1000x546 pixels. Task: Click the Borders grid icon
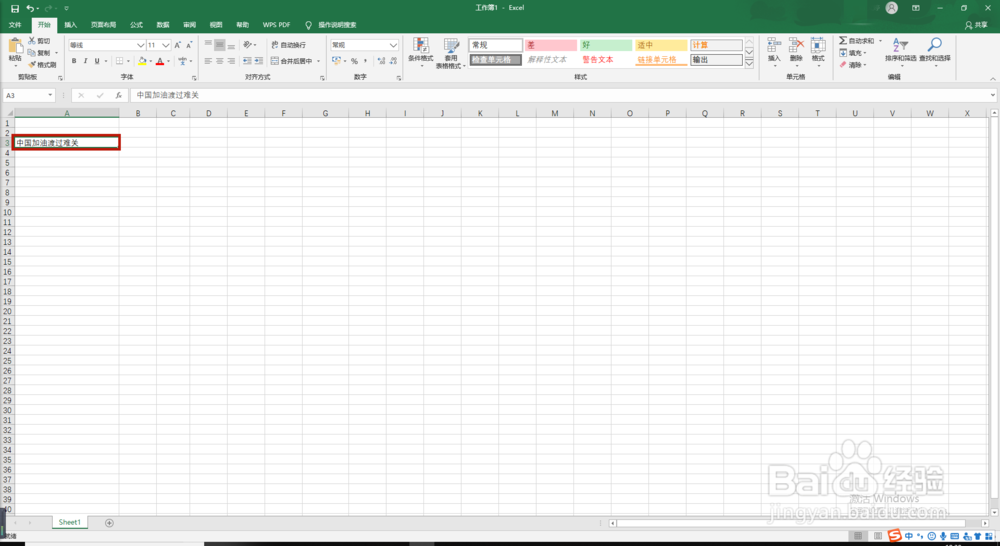coord(119,61)
